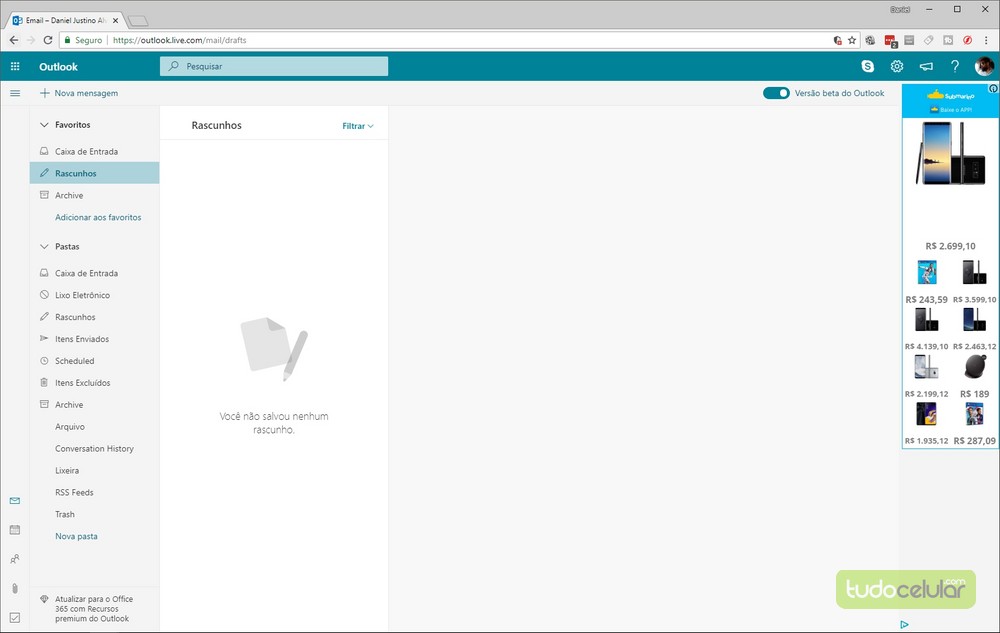The height and width of the screenshot is (633, 1000).
Task: Open the app launcher grid icon
Action: 15,67
